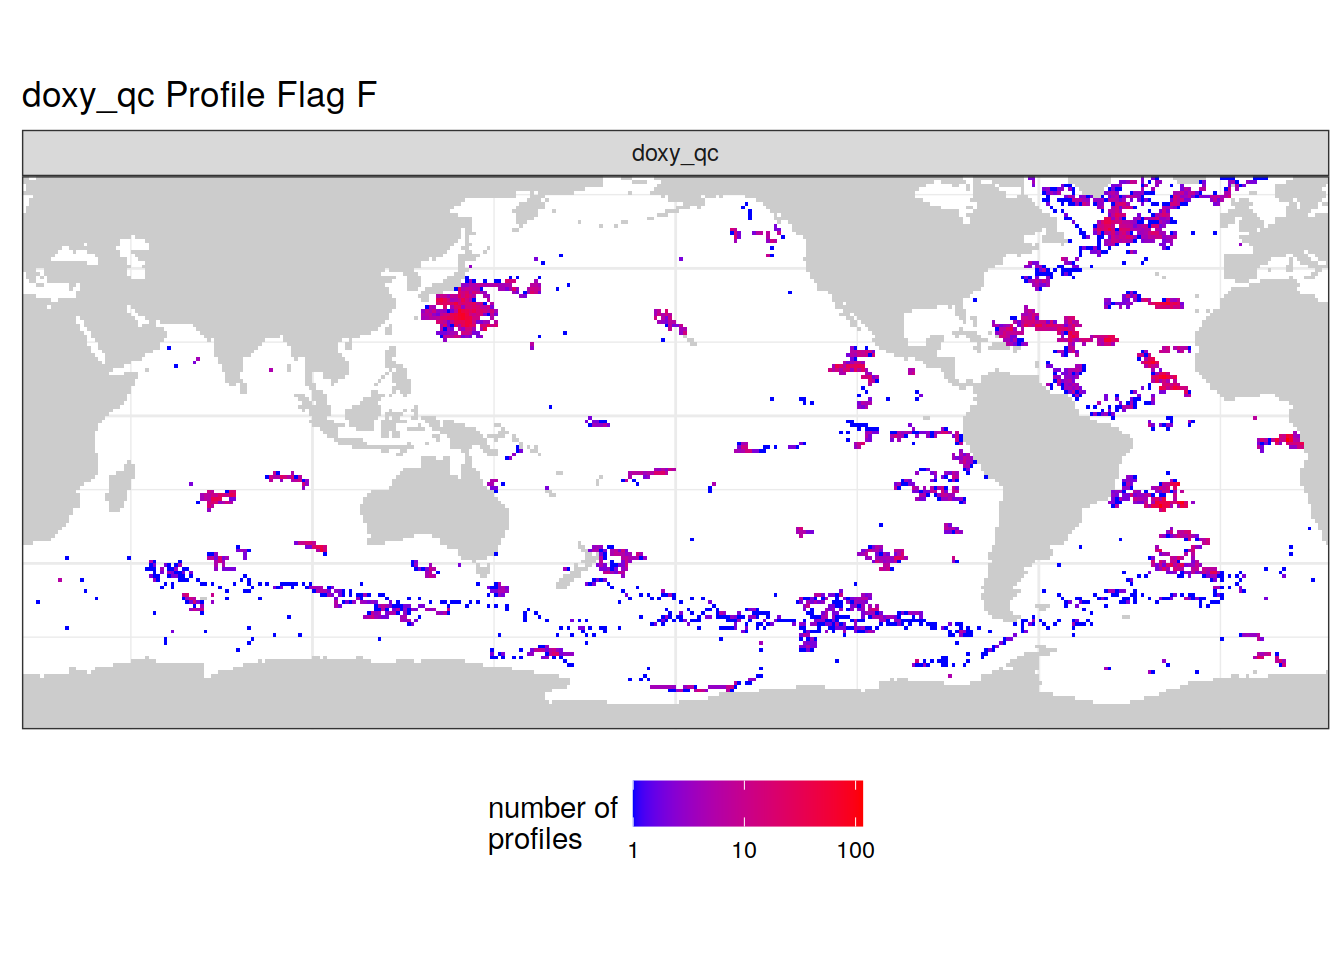Click the profile cluster east of New Zealand
This screenshot has height=960, width=1344.
(x=615, y=558)
